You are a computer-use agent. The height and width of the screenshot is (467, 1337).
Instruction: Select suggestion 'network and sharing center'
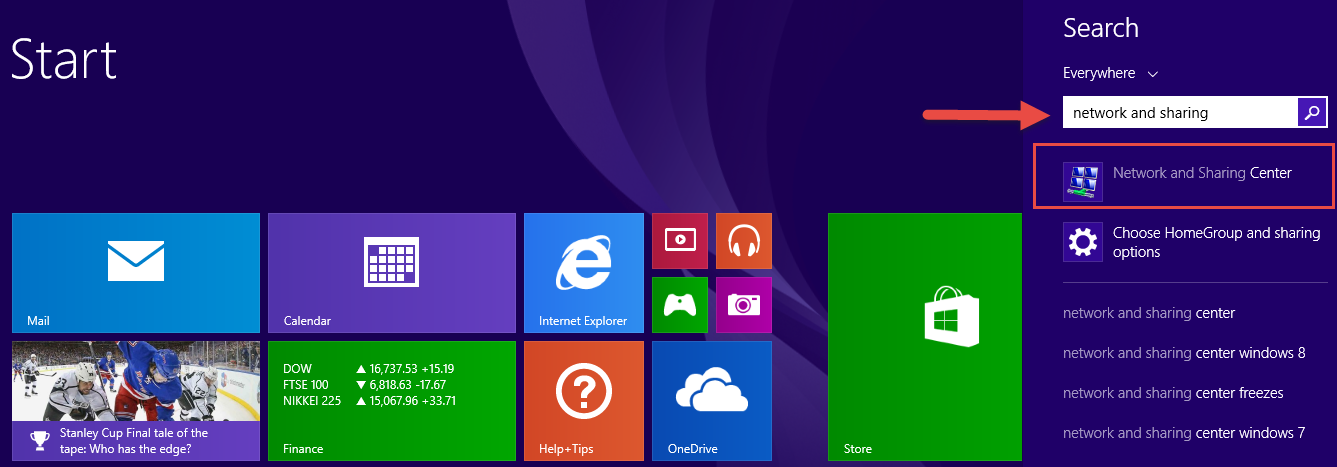tap(1149, 313)
